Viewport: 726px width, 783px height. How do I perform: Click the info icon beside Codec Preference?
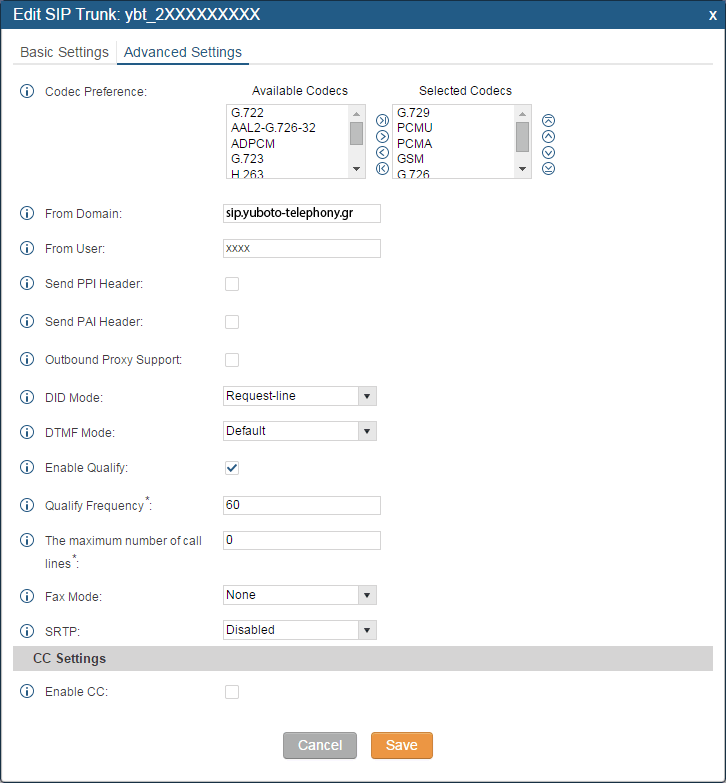click(27, 92)
